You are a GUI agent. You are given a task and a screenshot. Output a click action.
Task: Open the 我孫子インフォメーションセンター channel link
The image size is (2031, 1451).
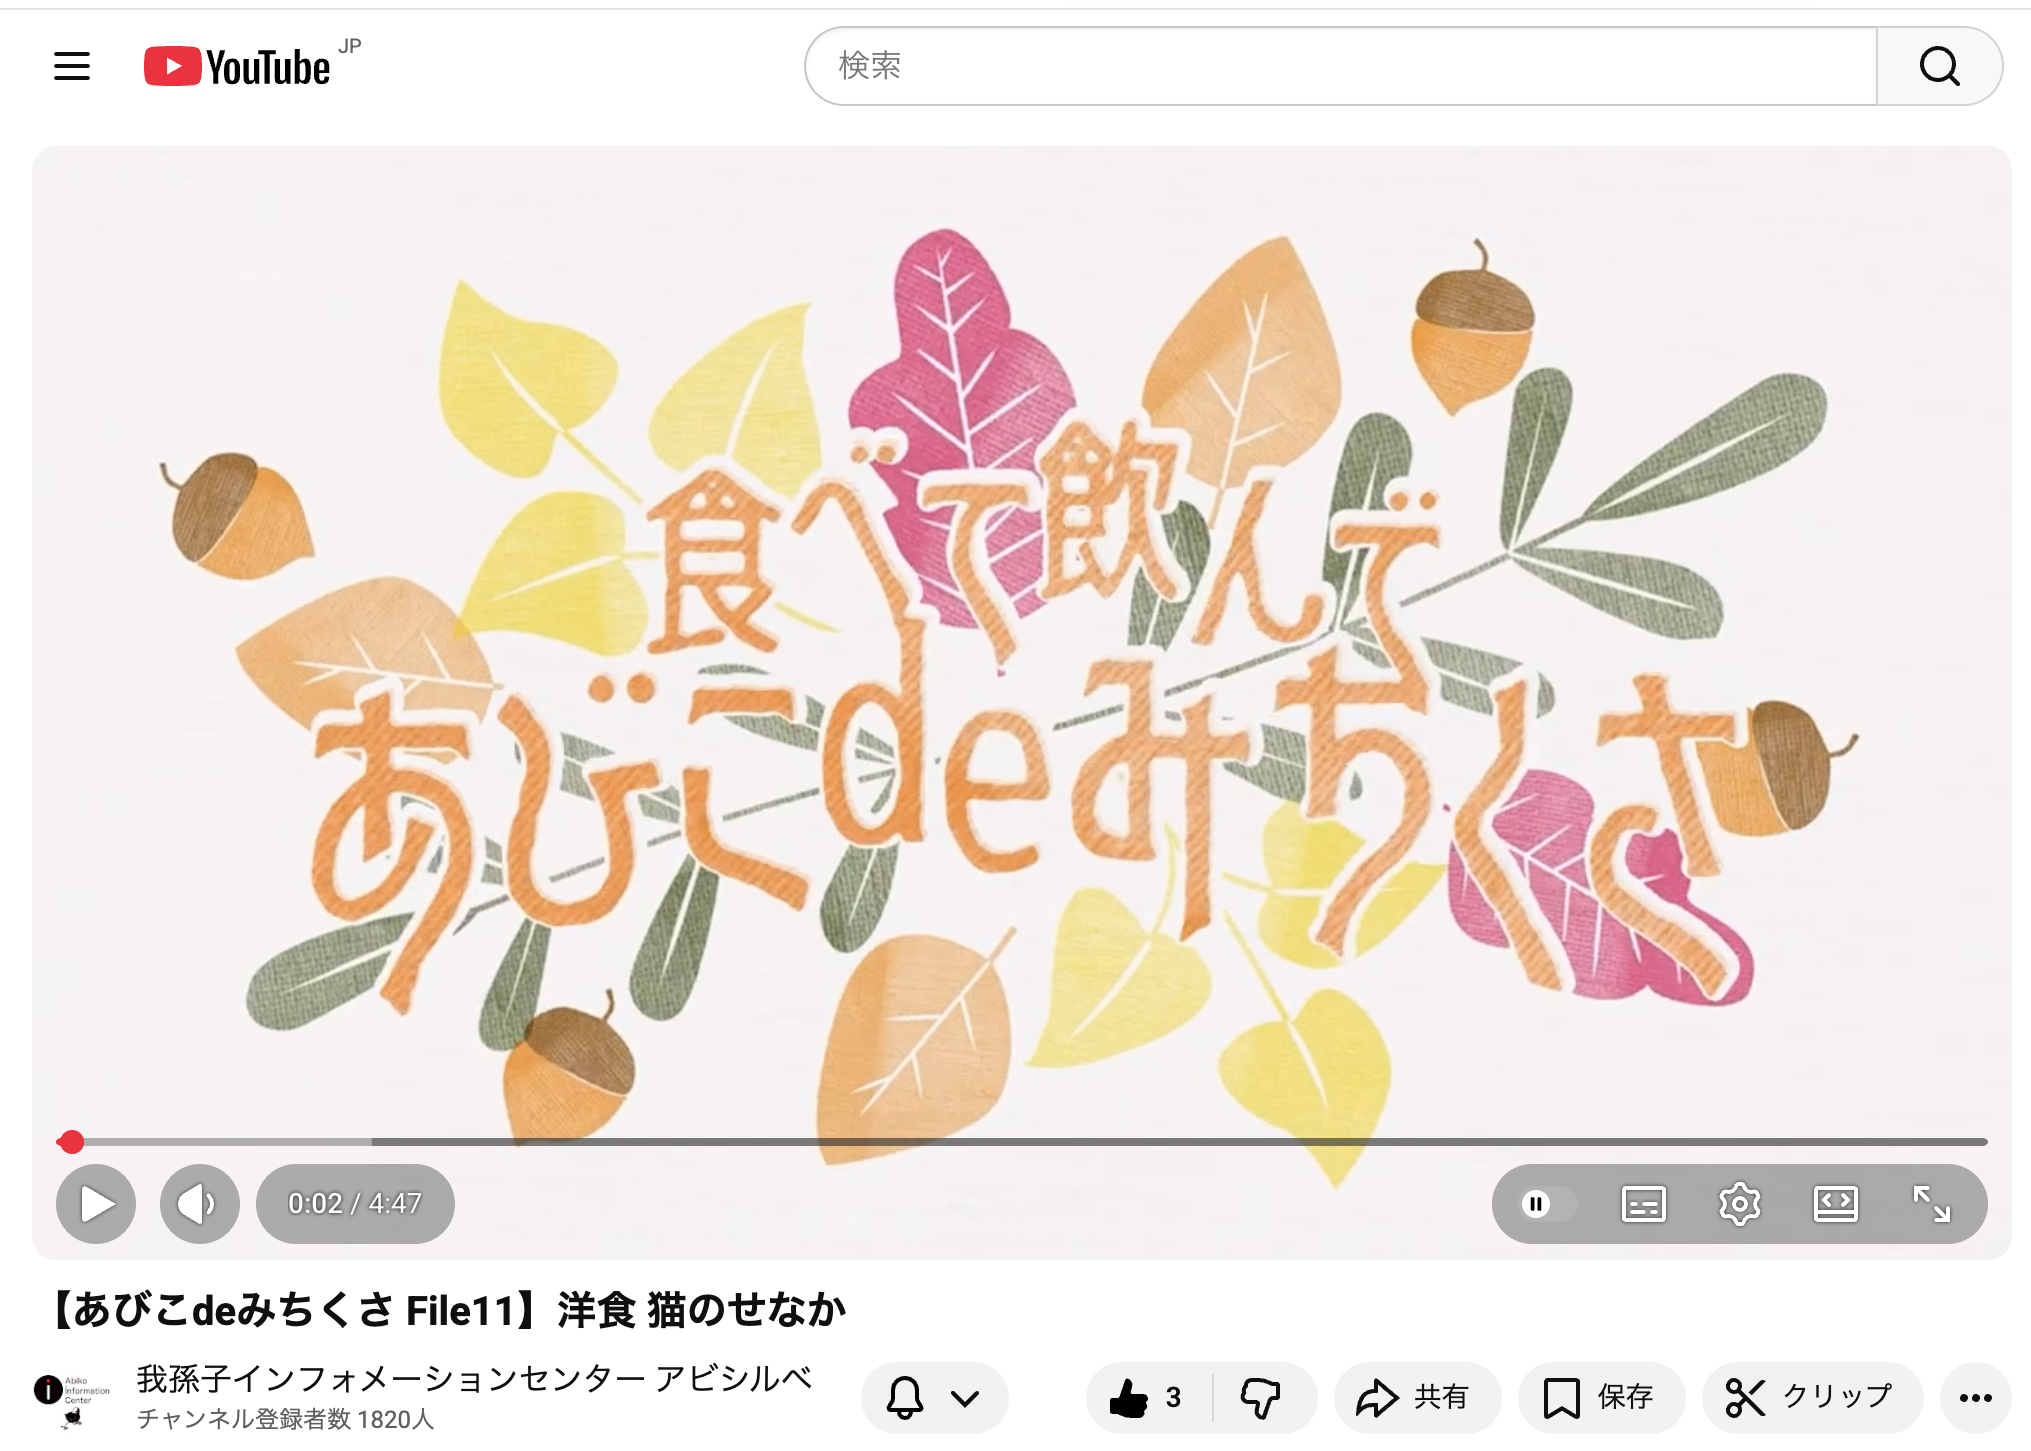[474, 1379]
